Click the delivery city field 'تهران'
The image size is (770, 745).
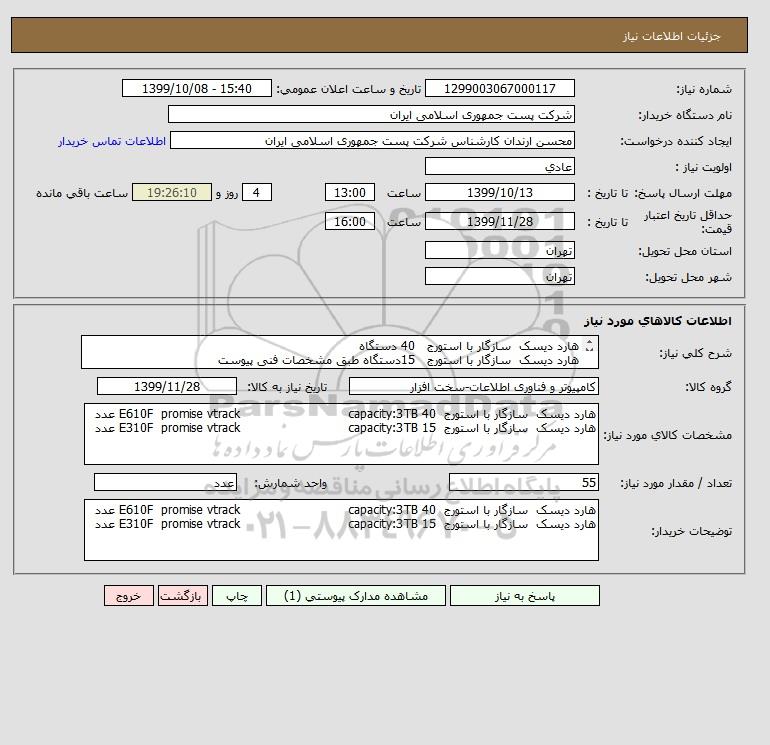[499, 276]
